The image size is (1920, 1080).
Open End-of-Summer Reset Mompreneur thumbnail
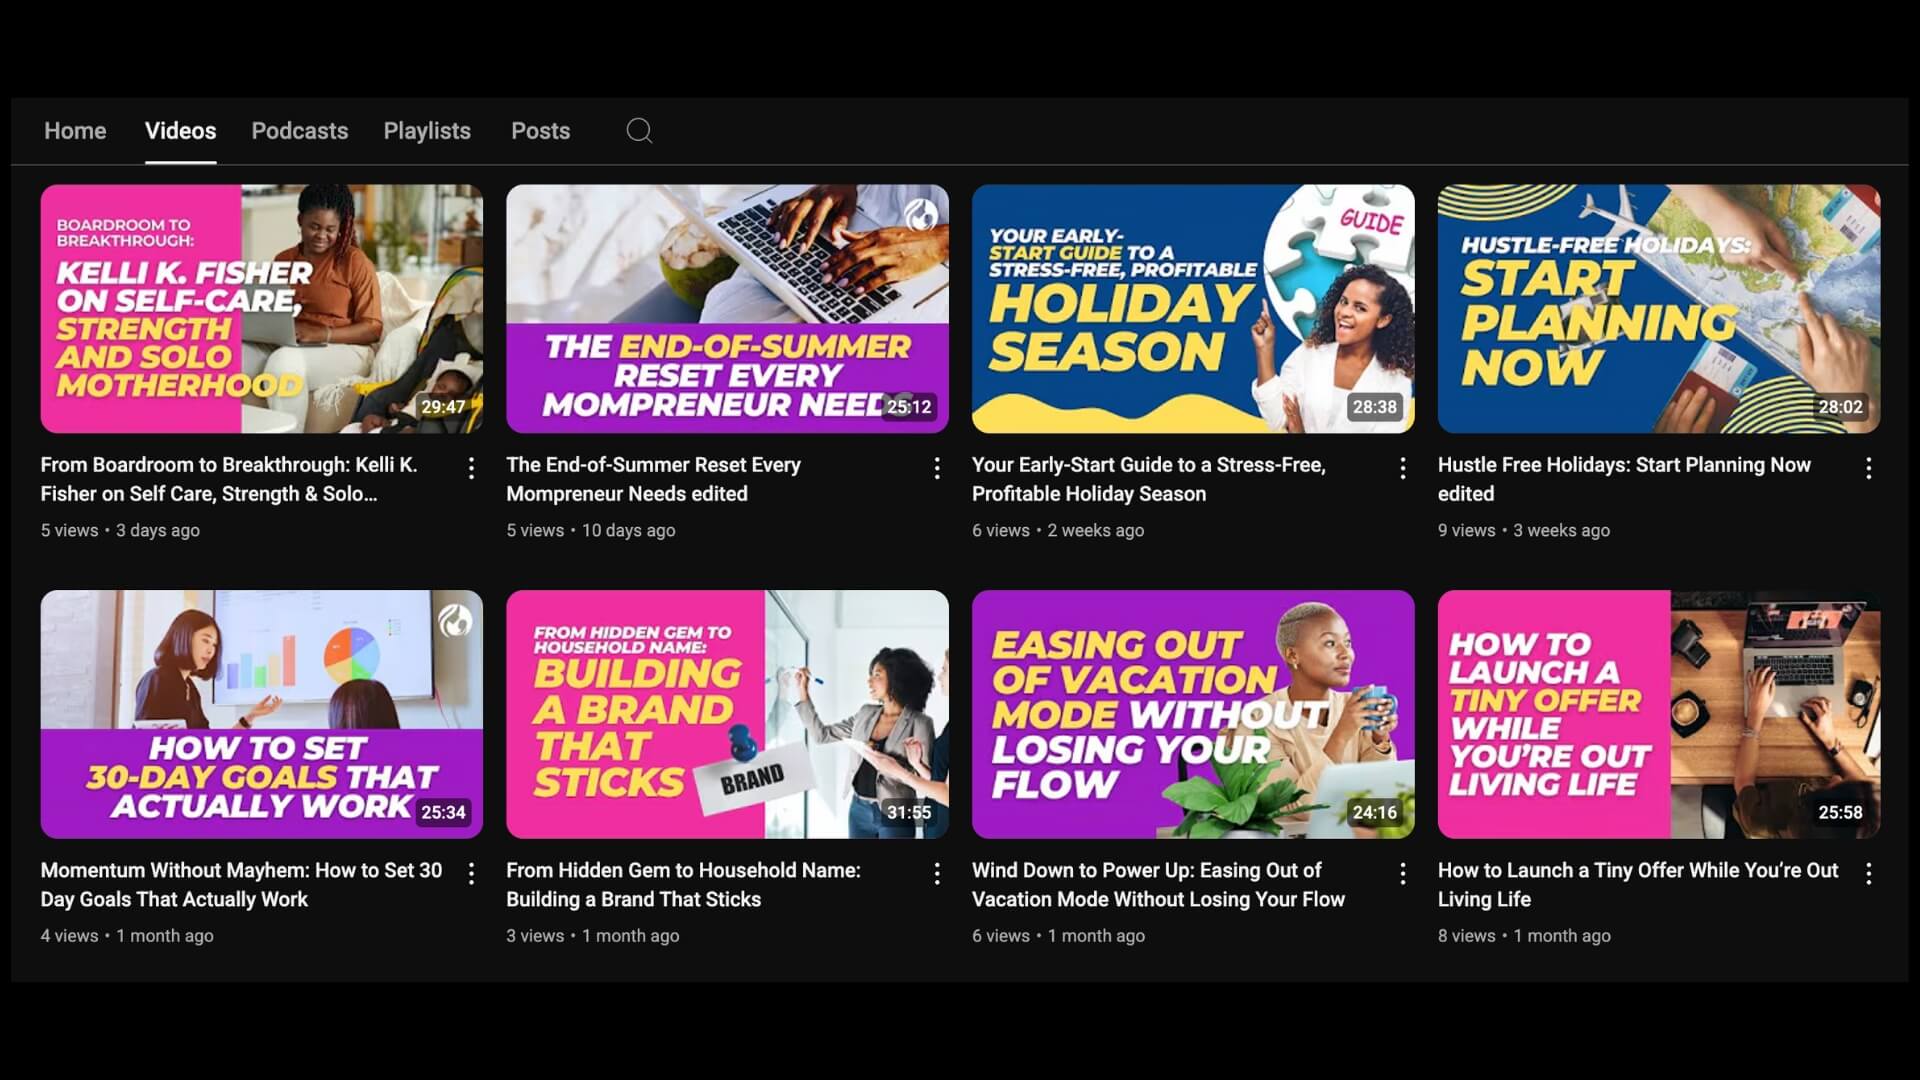tap(727, 308)
